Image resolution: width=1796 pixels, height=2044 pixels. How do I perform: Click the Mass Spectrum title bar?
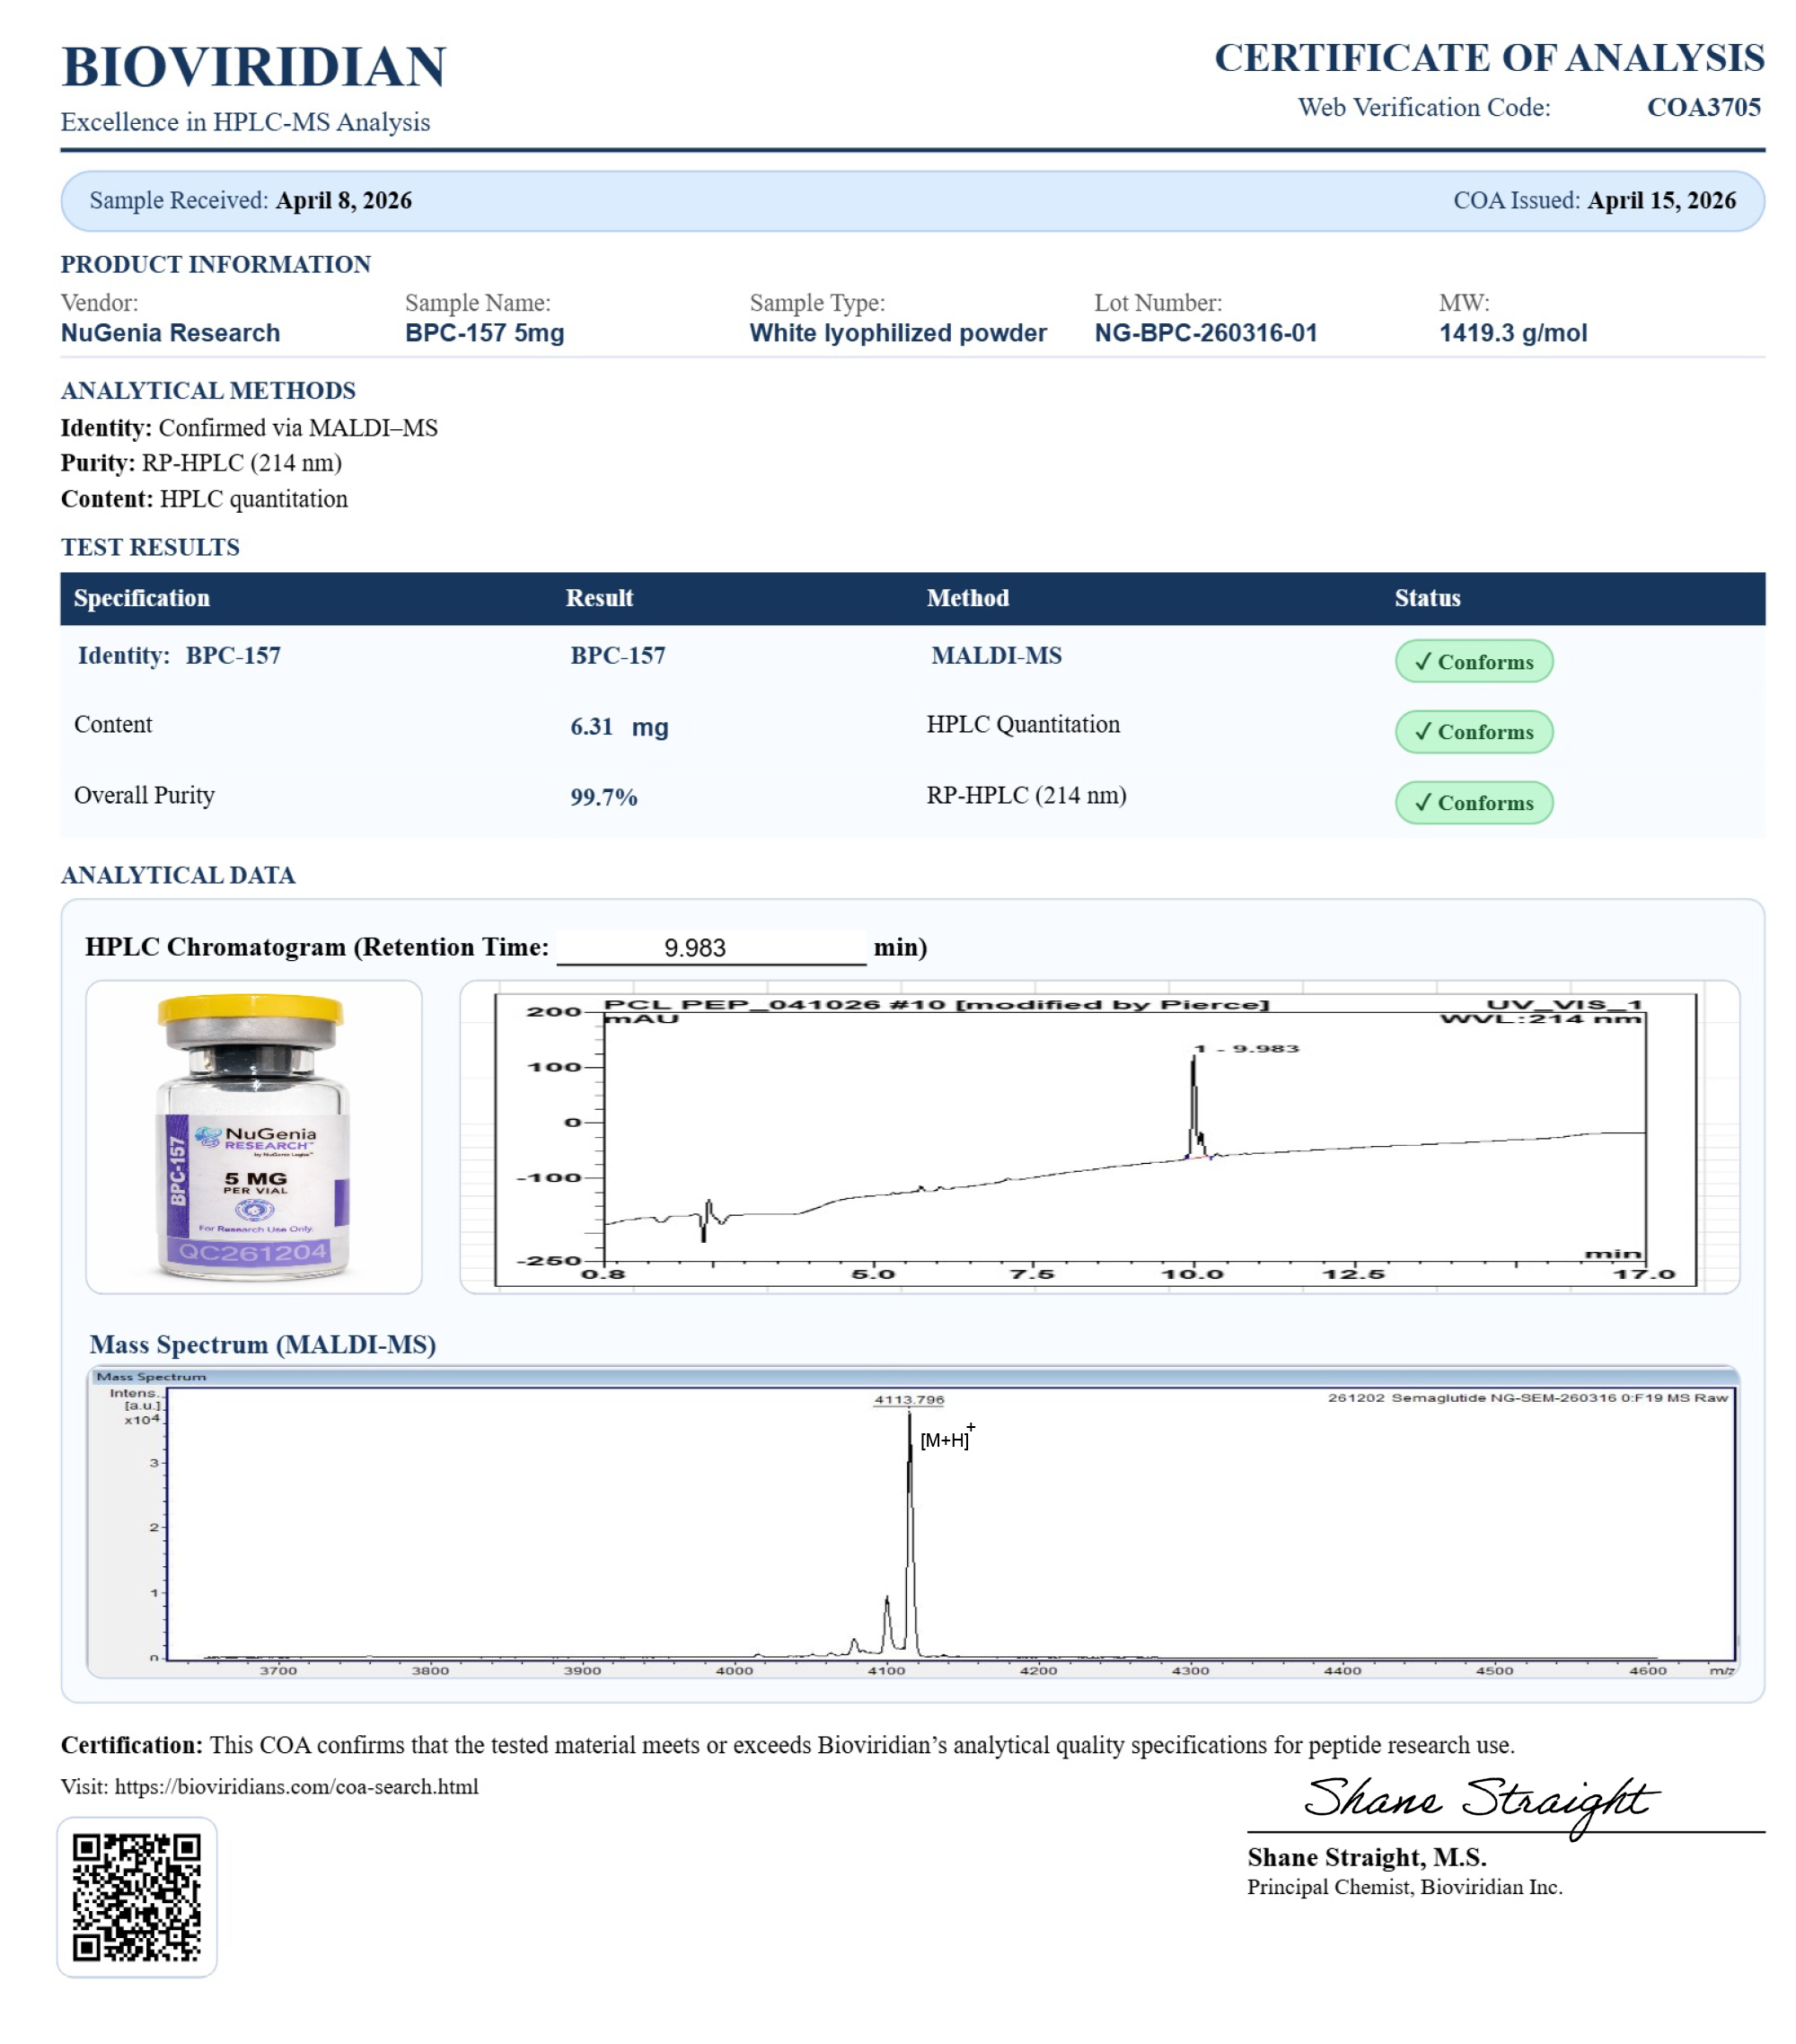click(150, 1376)
